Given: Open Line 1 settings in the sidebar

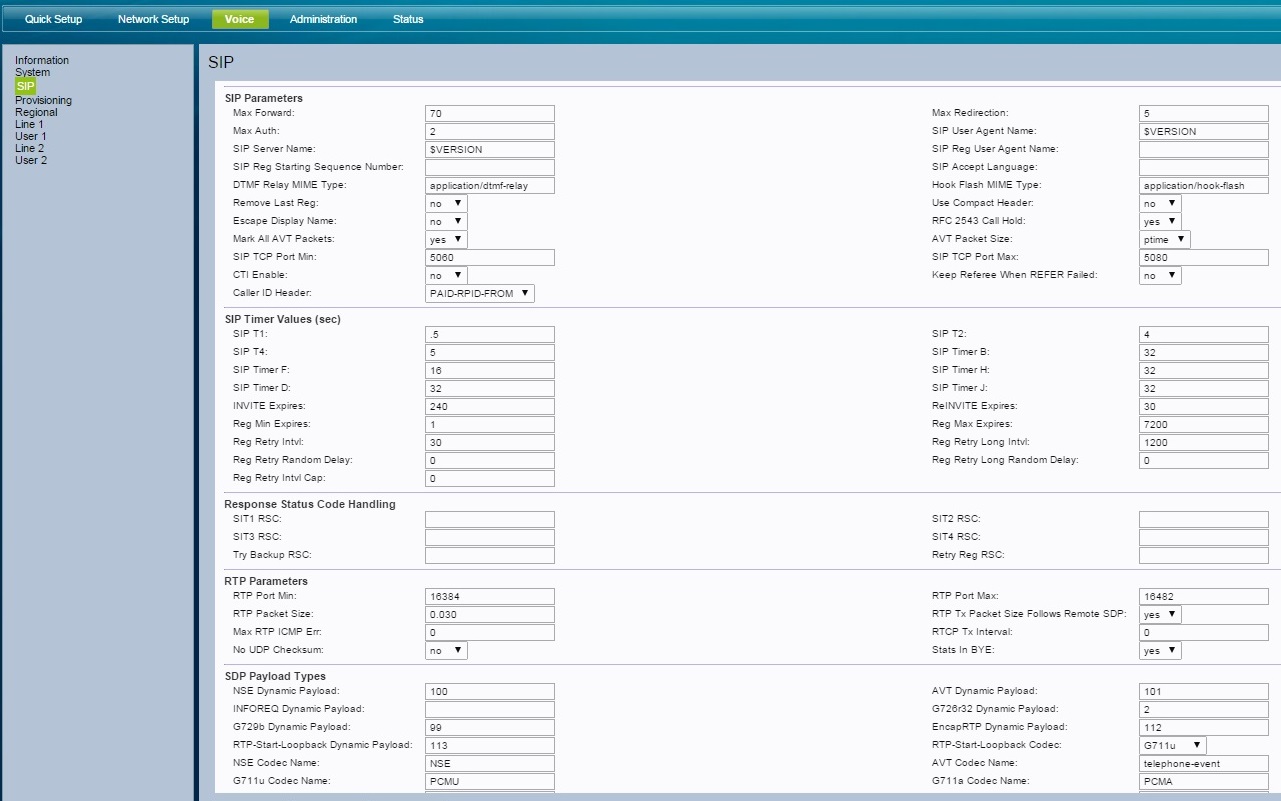Looking at the screenshot, I should (29, 124).
